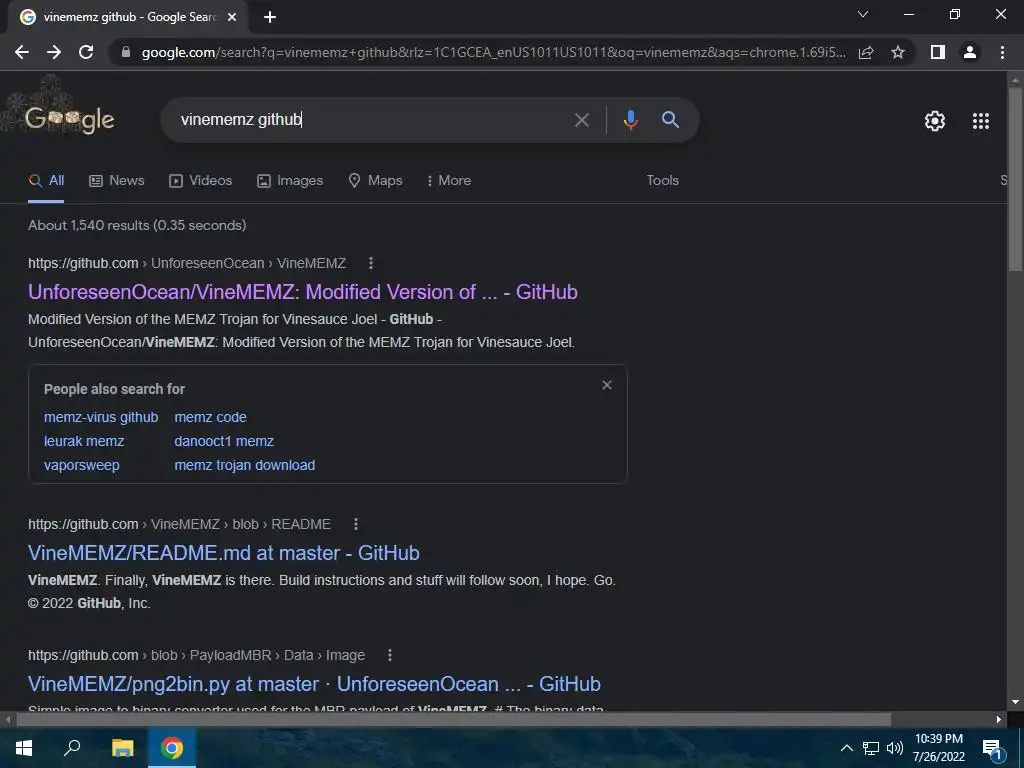Open volume control tray icon
Screen dimensions: 1024x768
[895, 748]
